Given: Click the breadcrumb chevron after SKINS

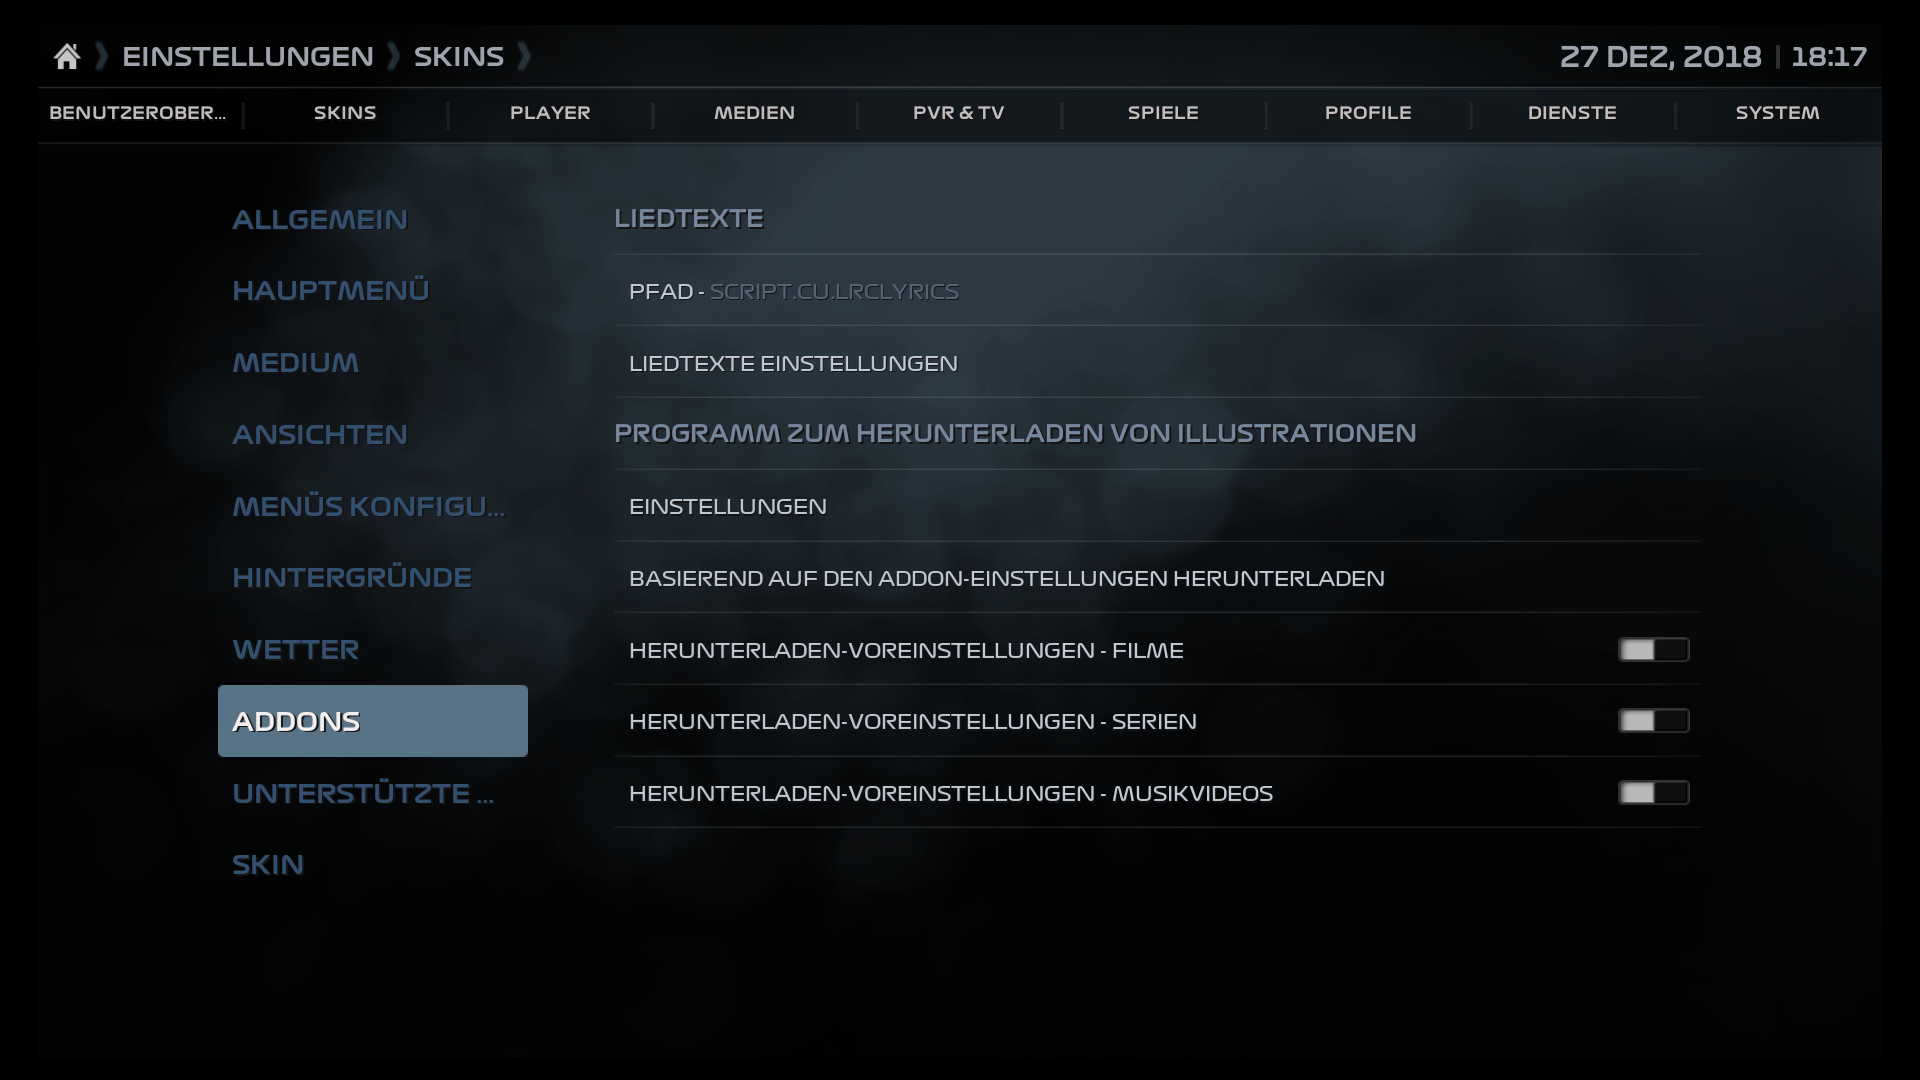Looking at the screenshot, I should click(x=526, y=56).
